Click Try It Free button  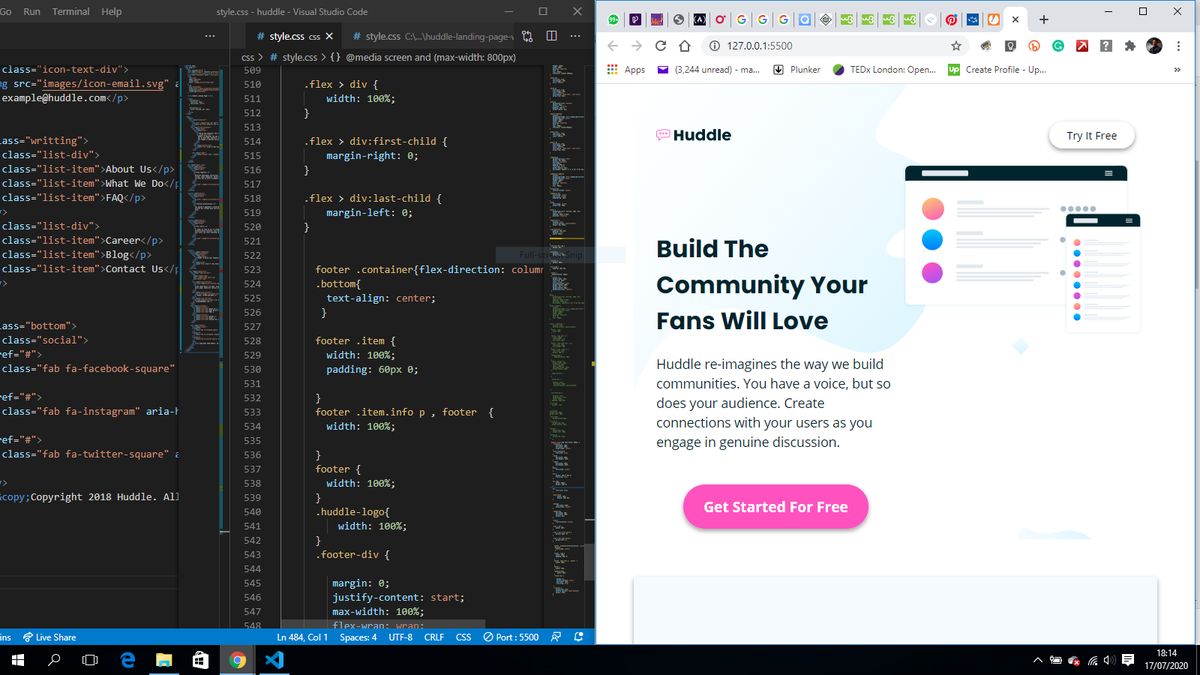[1092, 135]
